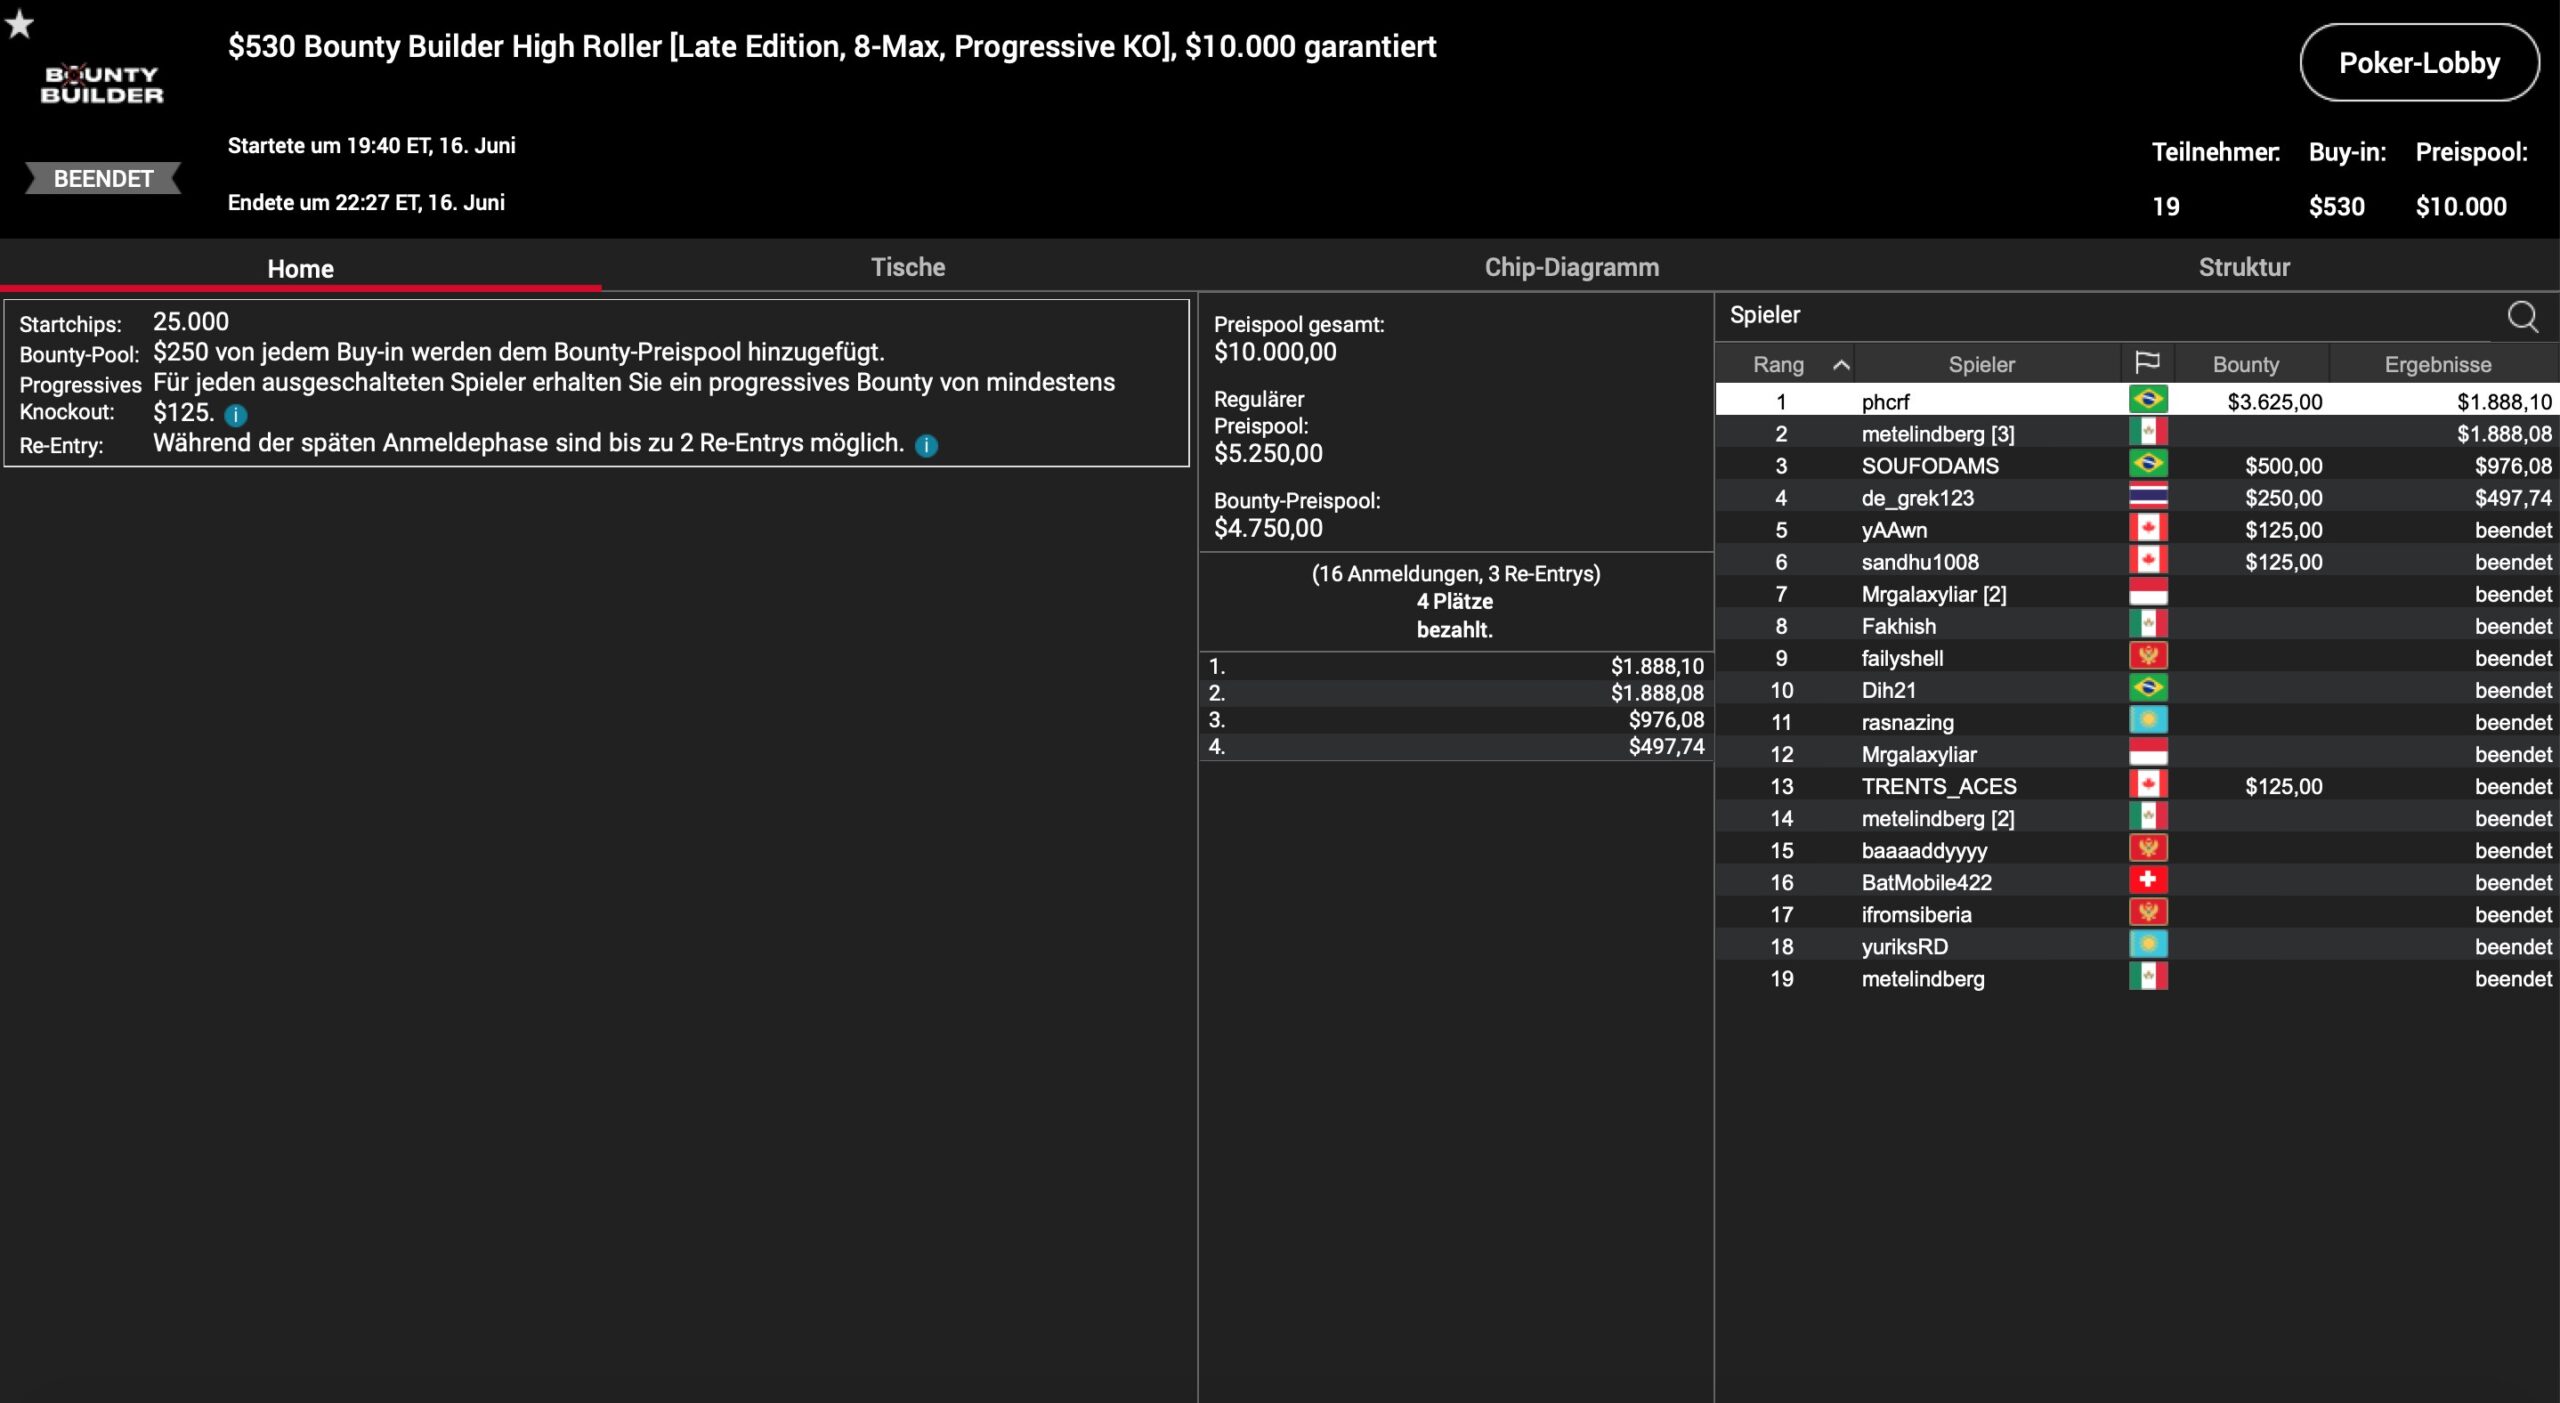The width and height of the screenshot is (2560, 1403).
Task: Click the Poker-Lobby button
Action: tap(2418, 63)
